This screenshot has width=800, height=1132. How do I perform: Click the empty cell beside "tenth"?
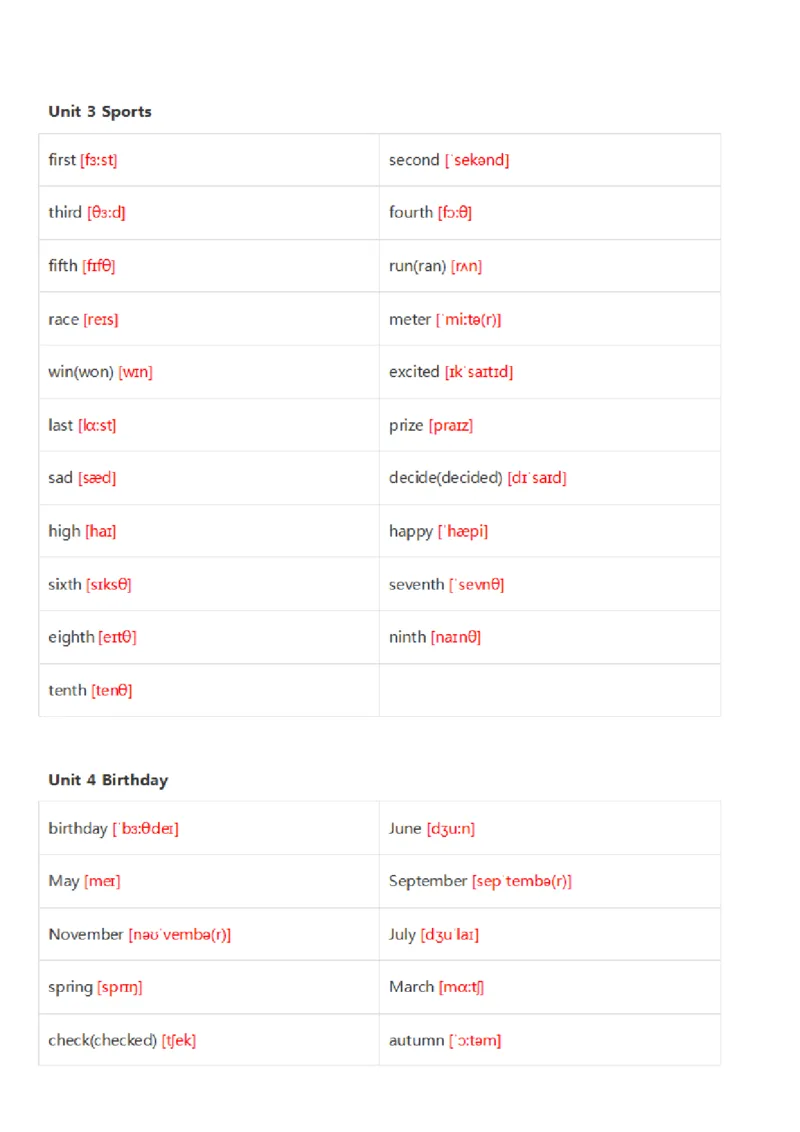549,690
